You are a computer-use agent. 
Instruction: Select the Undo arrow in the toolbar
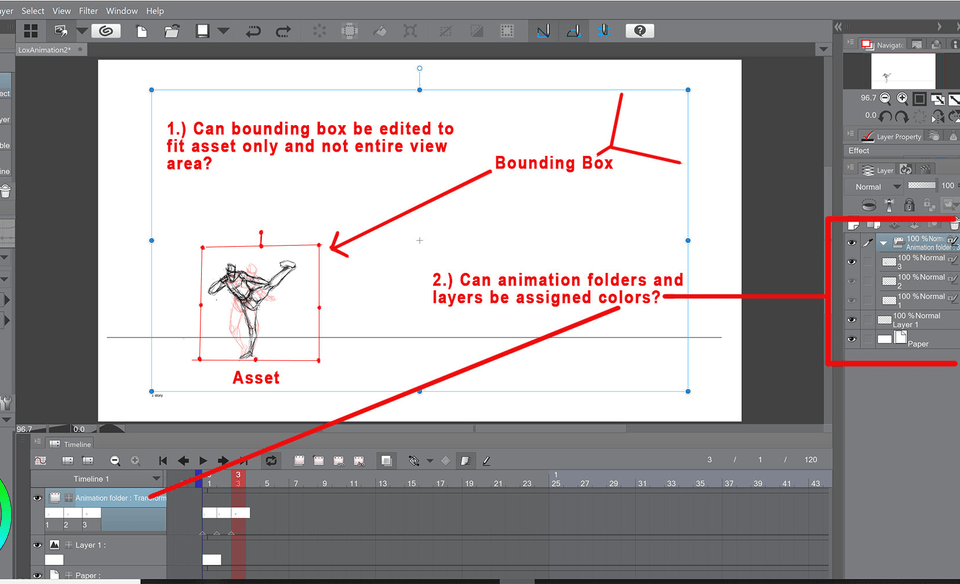click(x=253, y=31)
